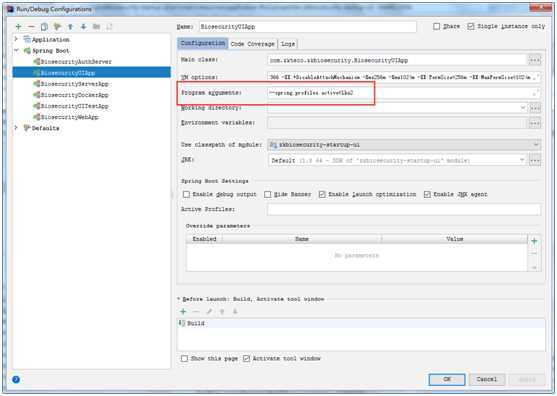Toggle the Share checkbox

437,26
